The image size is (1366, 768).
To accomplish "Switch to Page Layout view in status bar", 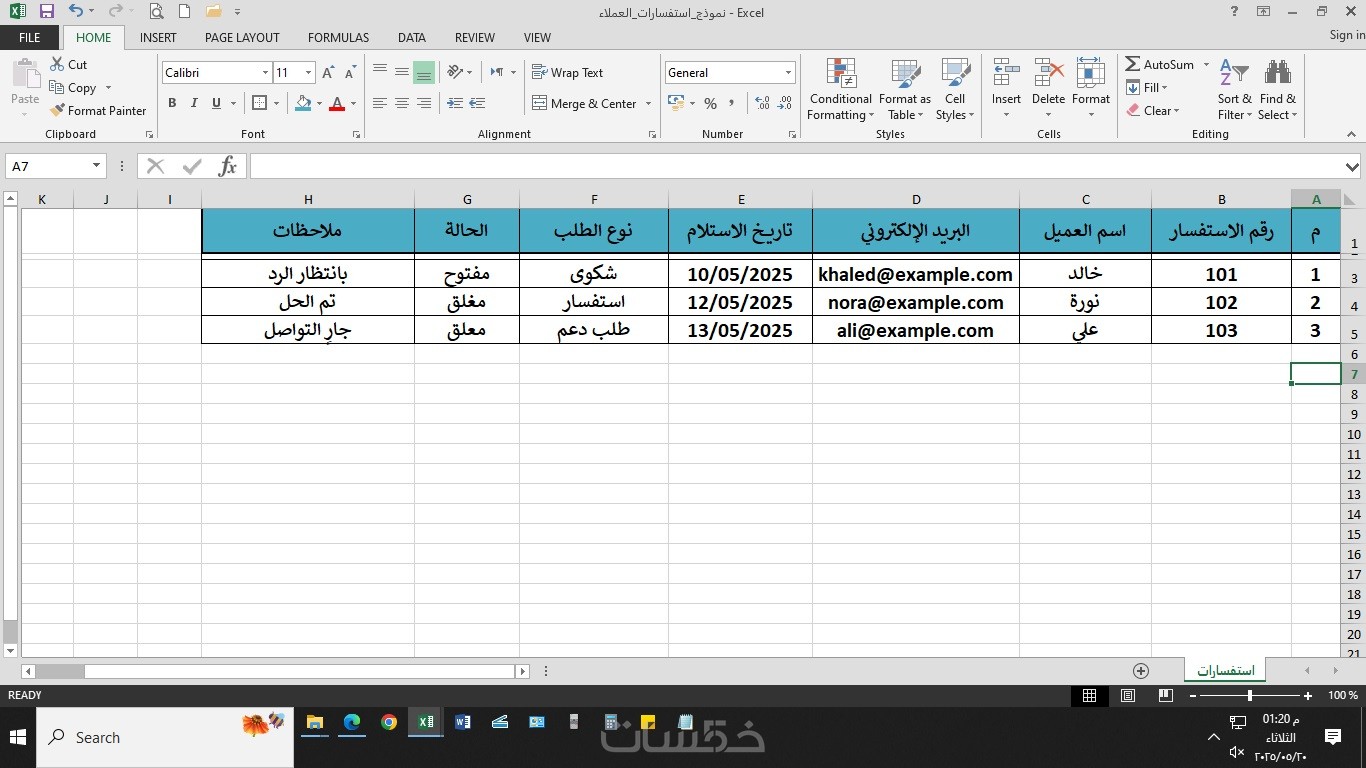I will 1128,696.
